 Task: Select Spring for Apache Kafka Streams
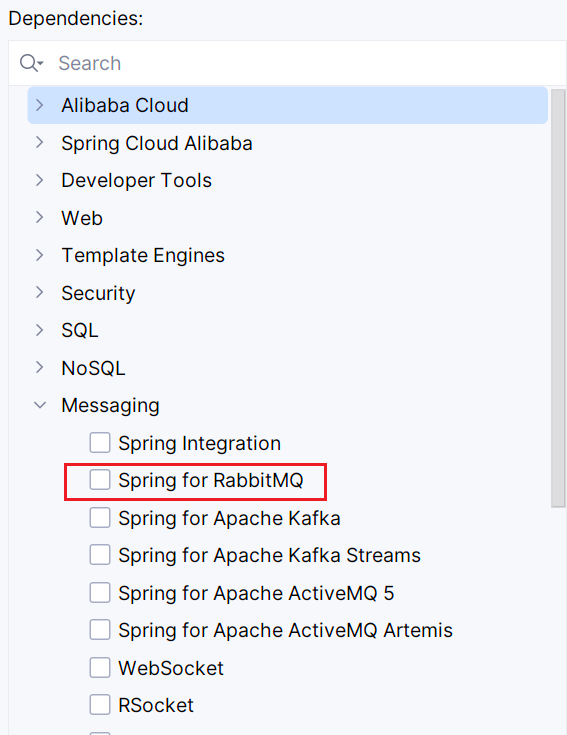[100, 555]
